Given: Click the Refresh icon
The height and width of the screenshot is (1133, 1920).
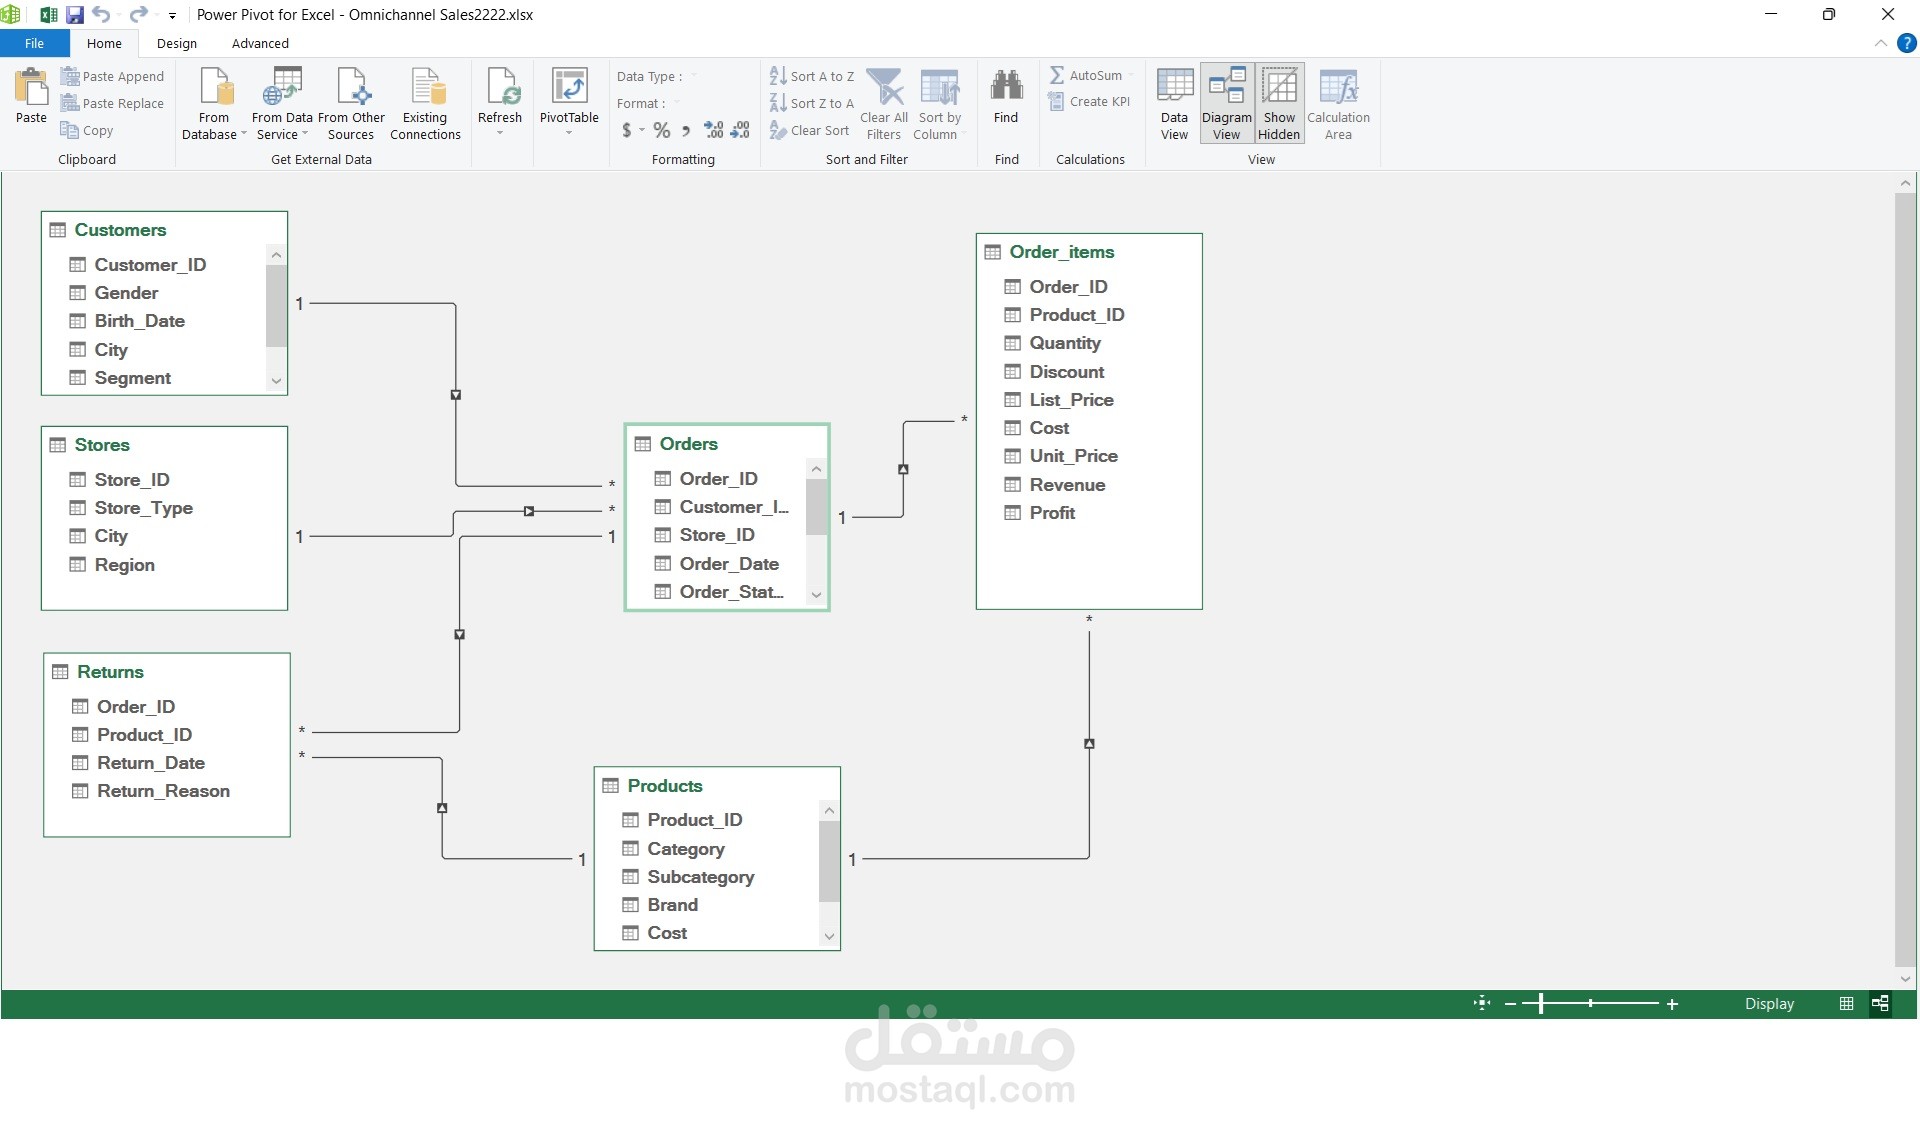Looking at the screenshot, I should pos(500,100).
